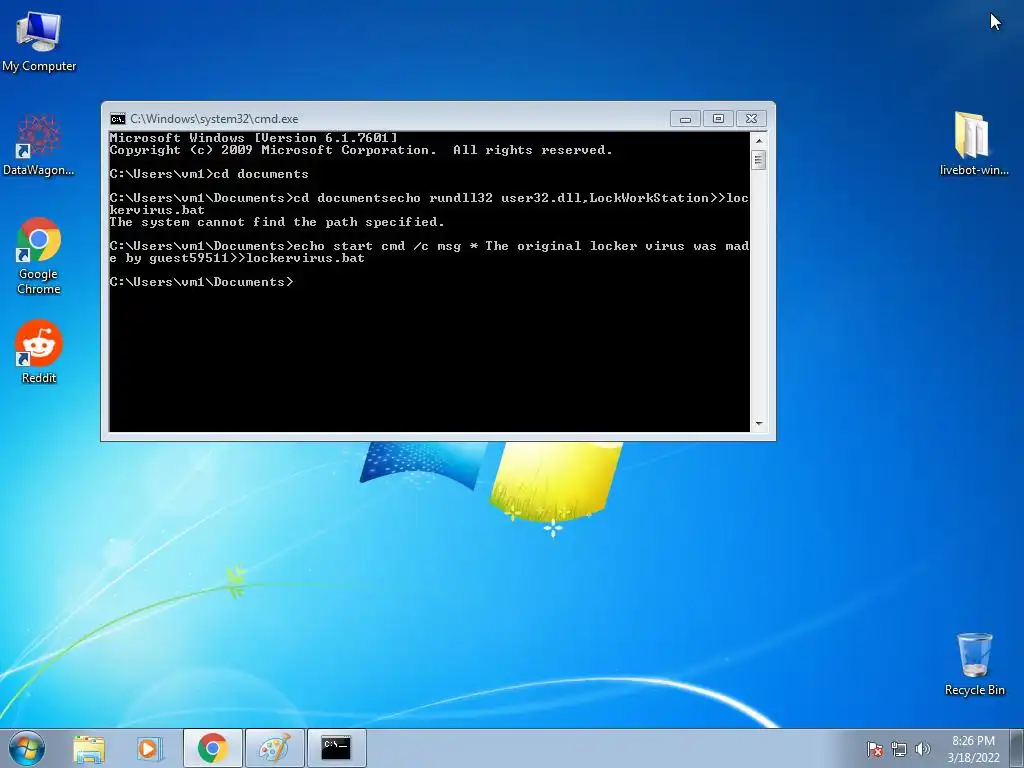Click the cmd vertical scrollbar thumb

pos(759,160)
